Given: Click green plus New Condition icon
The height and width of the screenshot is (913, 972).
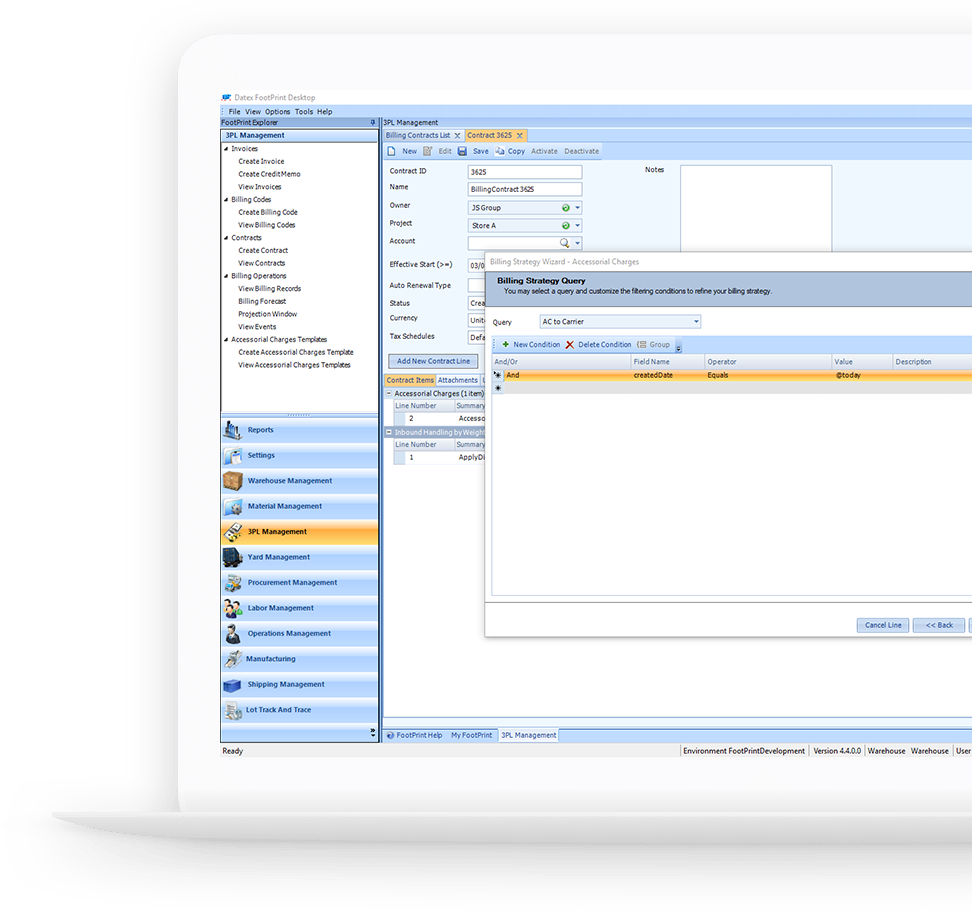Looking at the screenshot, I should 506,345.
